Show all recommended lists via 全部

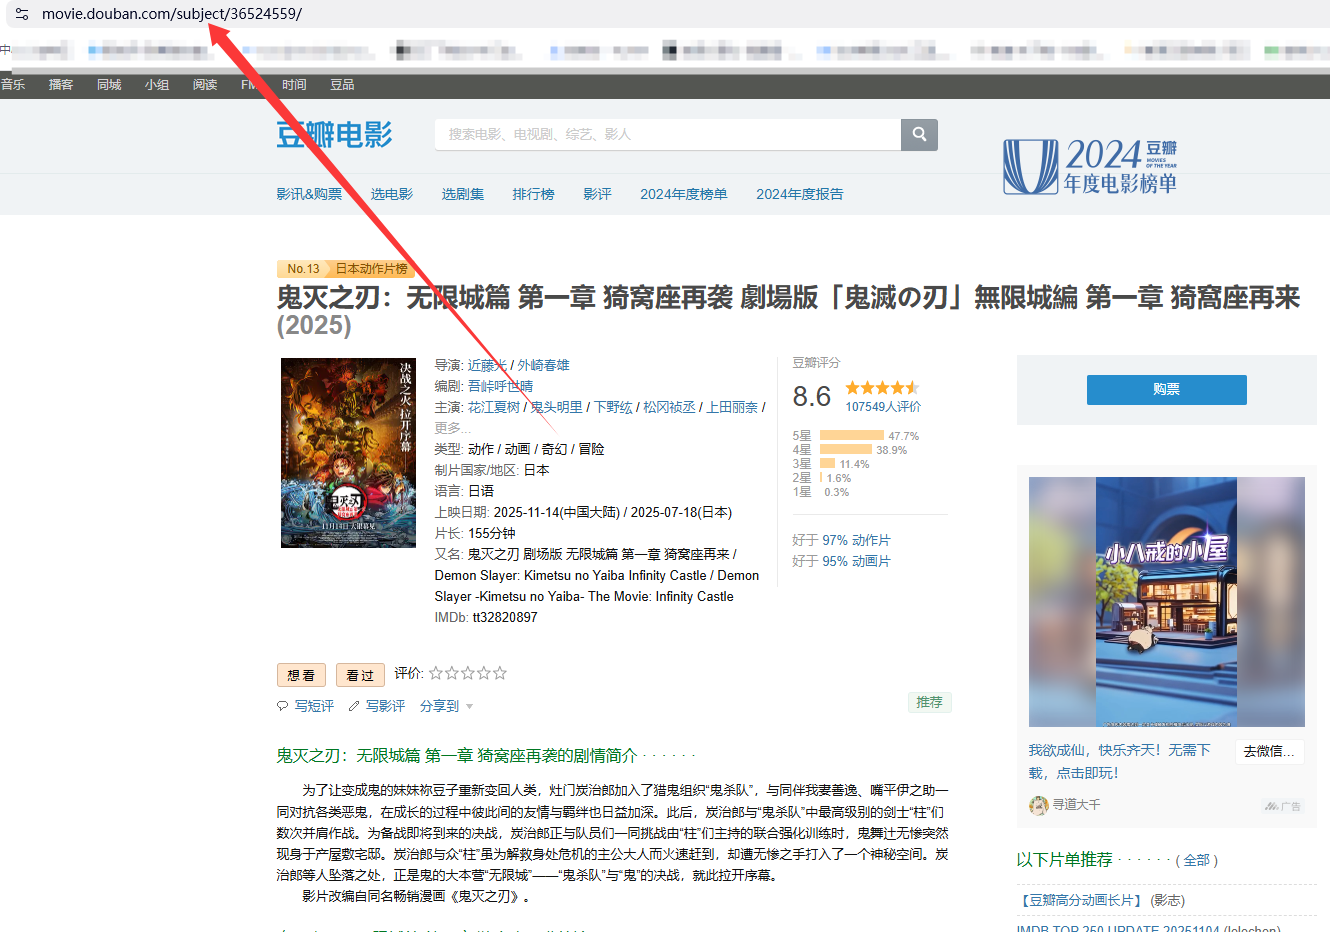click(x=1196, y=860)
